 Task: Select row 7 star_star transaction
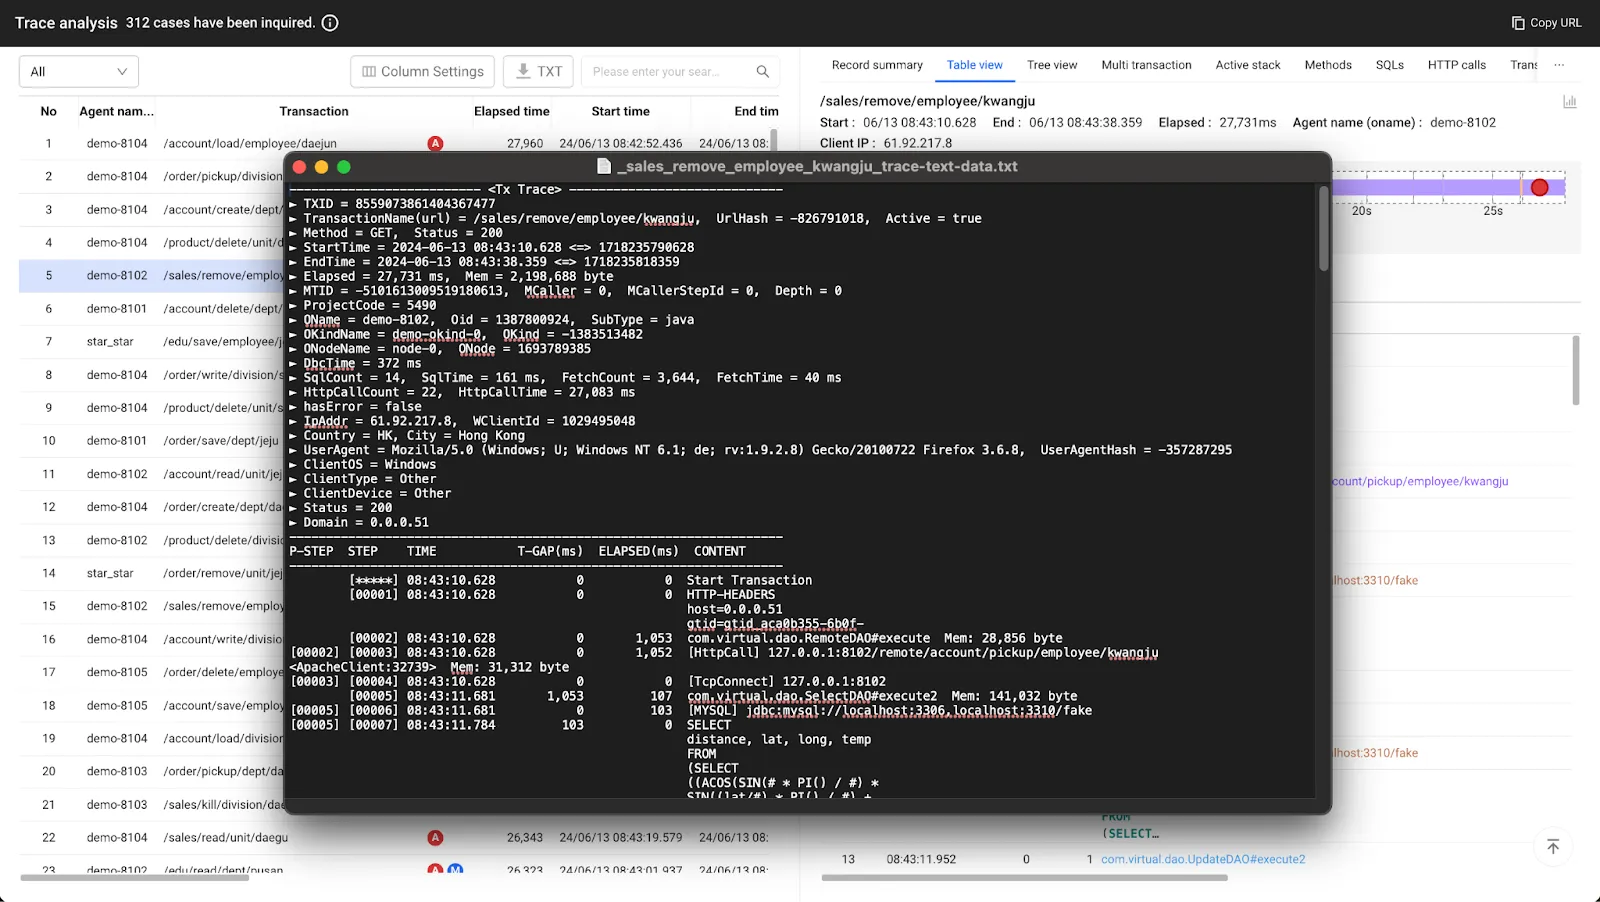pos(152,341)
